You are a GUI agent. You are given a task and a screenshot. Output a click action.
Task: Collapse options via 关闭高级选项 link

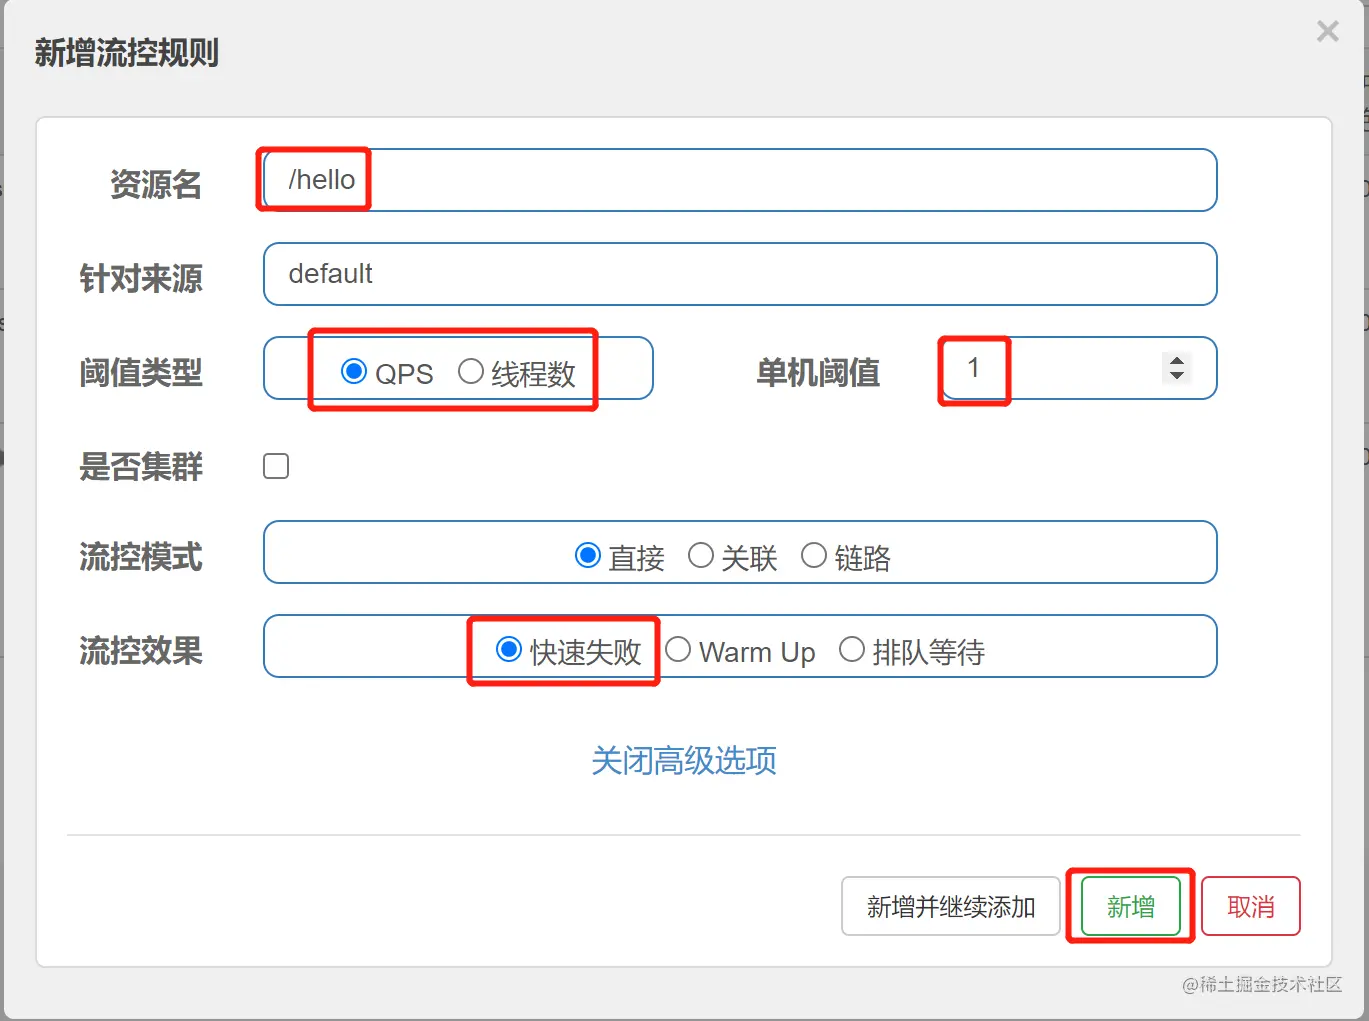pos(684,761)
